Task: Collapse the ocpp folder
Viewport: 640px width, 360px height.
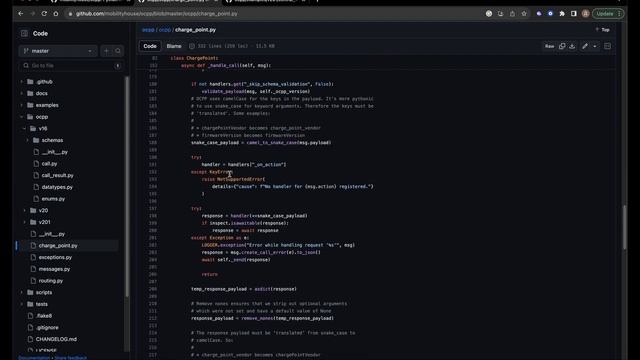Action: tap(22, 117)
